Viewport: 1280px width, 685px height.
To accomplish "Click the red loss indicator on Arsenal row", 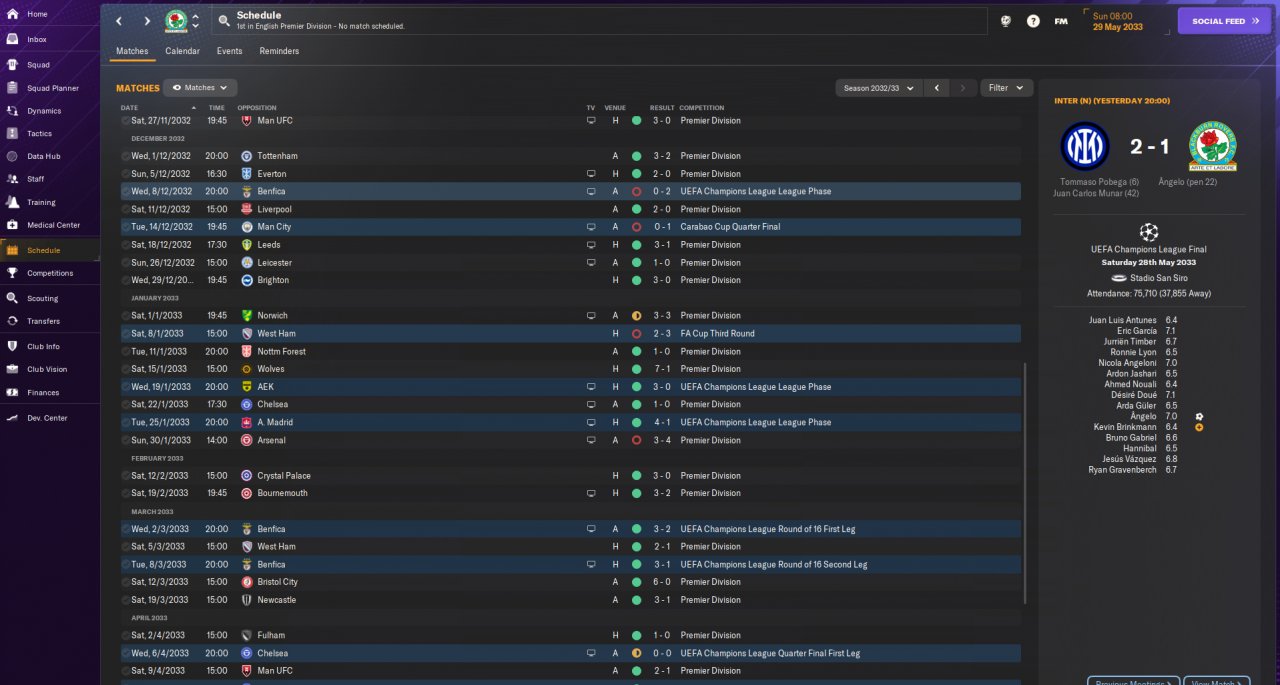I will pyautogui.click(x=636, y=440).
